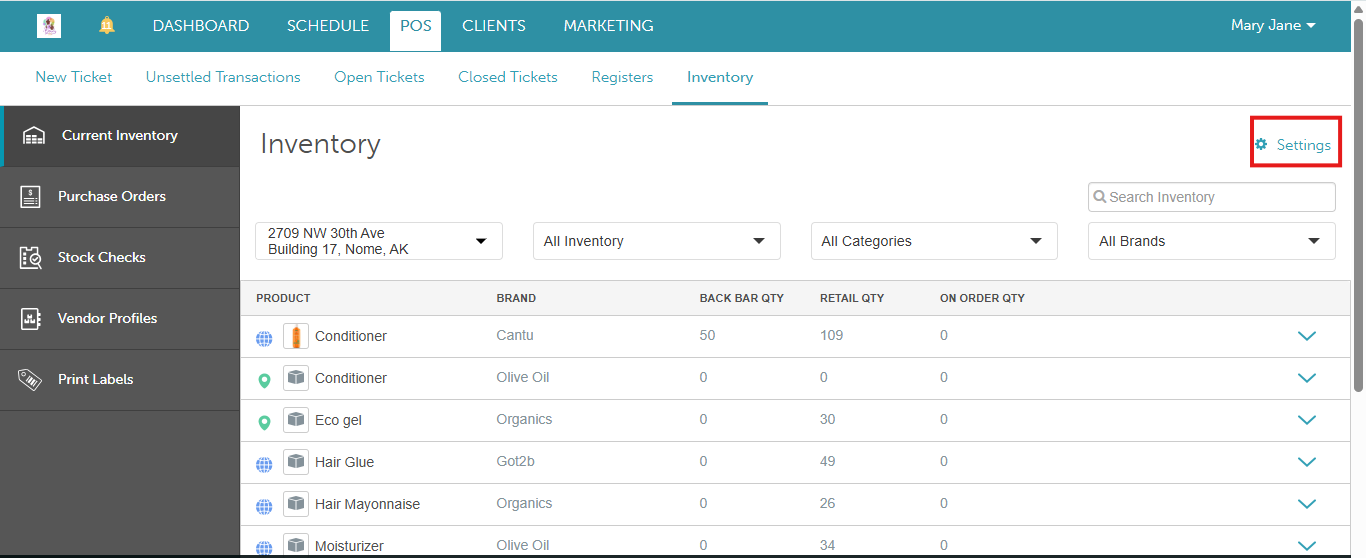
Task: Open the All Categories dropdown
Action: pos(934,241)
